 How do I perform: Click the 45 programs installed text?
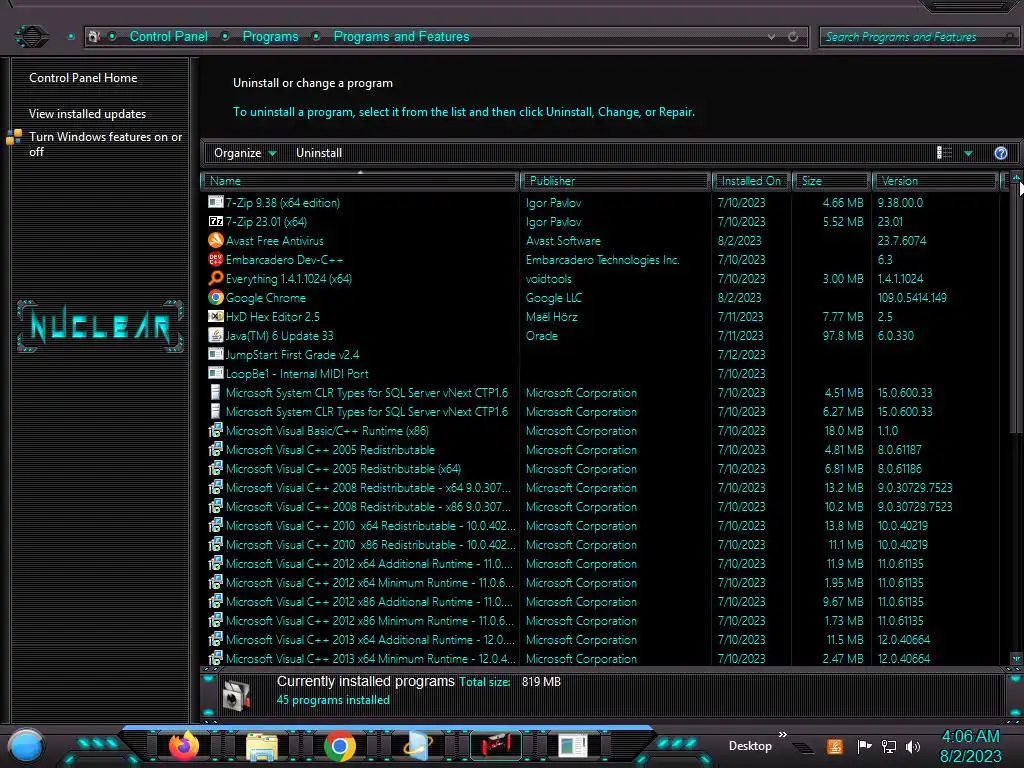click(333, 699)
